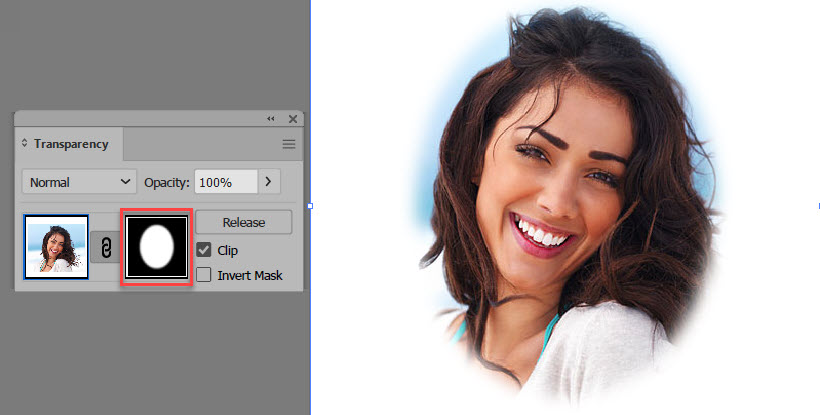The image size is (820, 415).
Task: Uncheck the Clip checkbox
Action: [x=204, y=250]
